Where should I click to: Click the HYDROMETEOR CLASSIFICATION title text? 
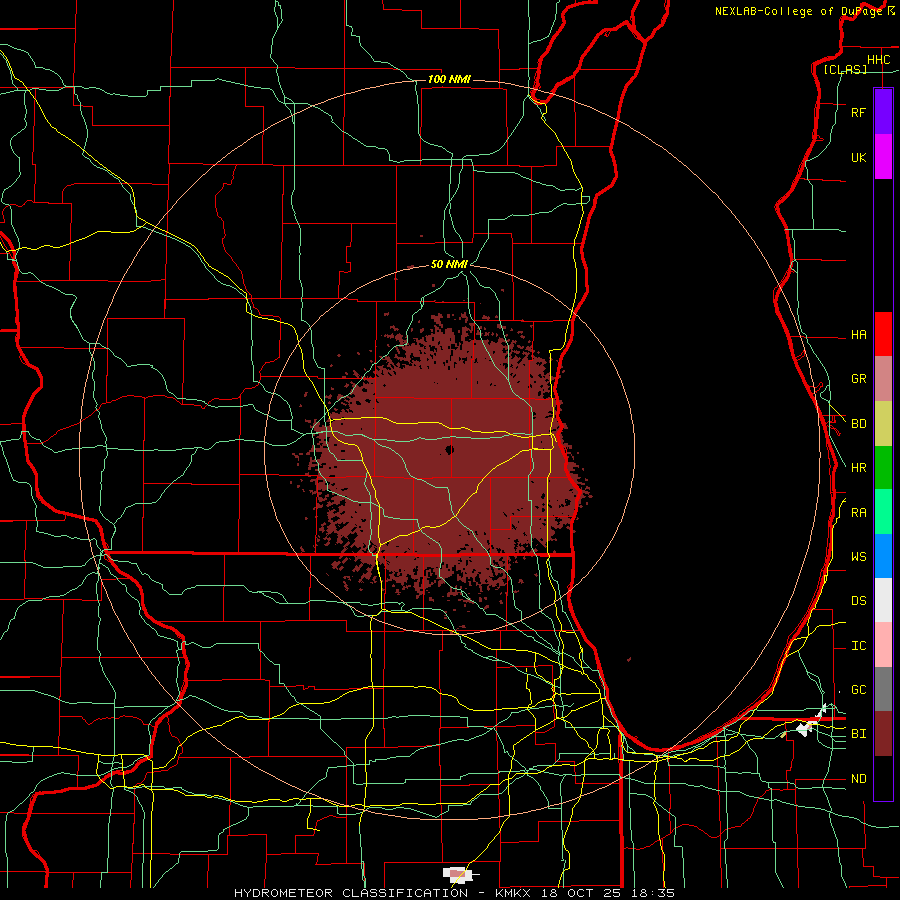point(351,893)
